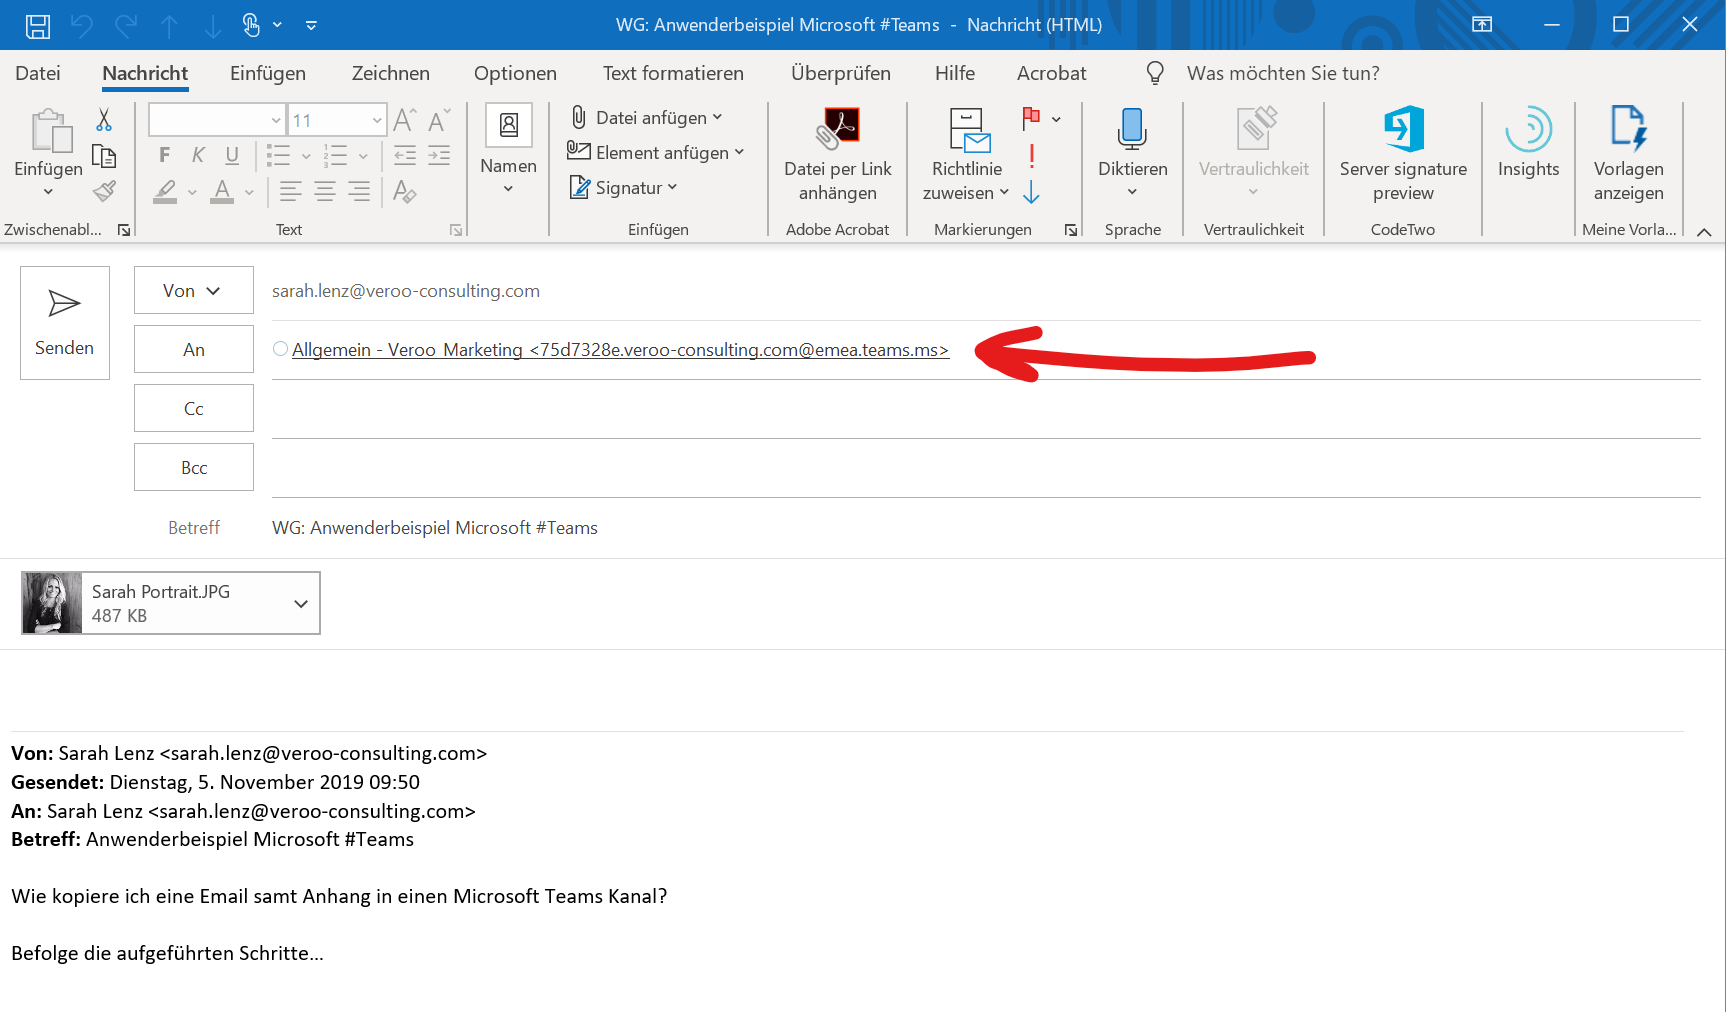Open the font name combo box

click(216, 120)
